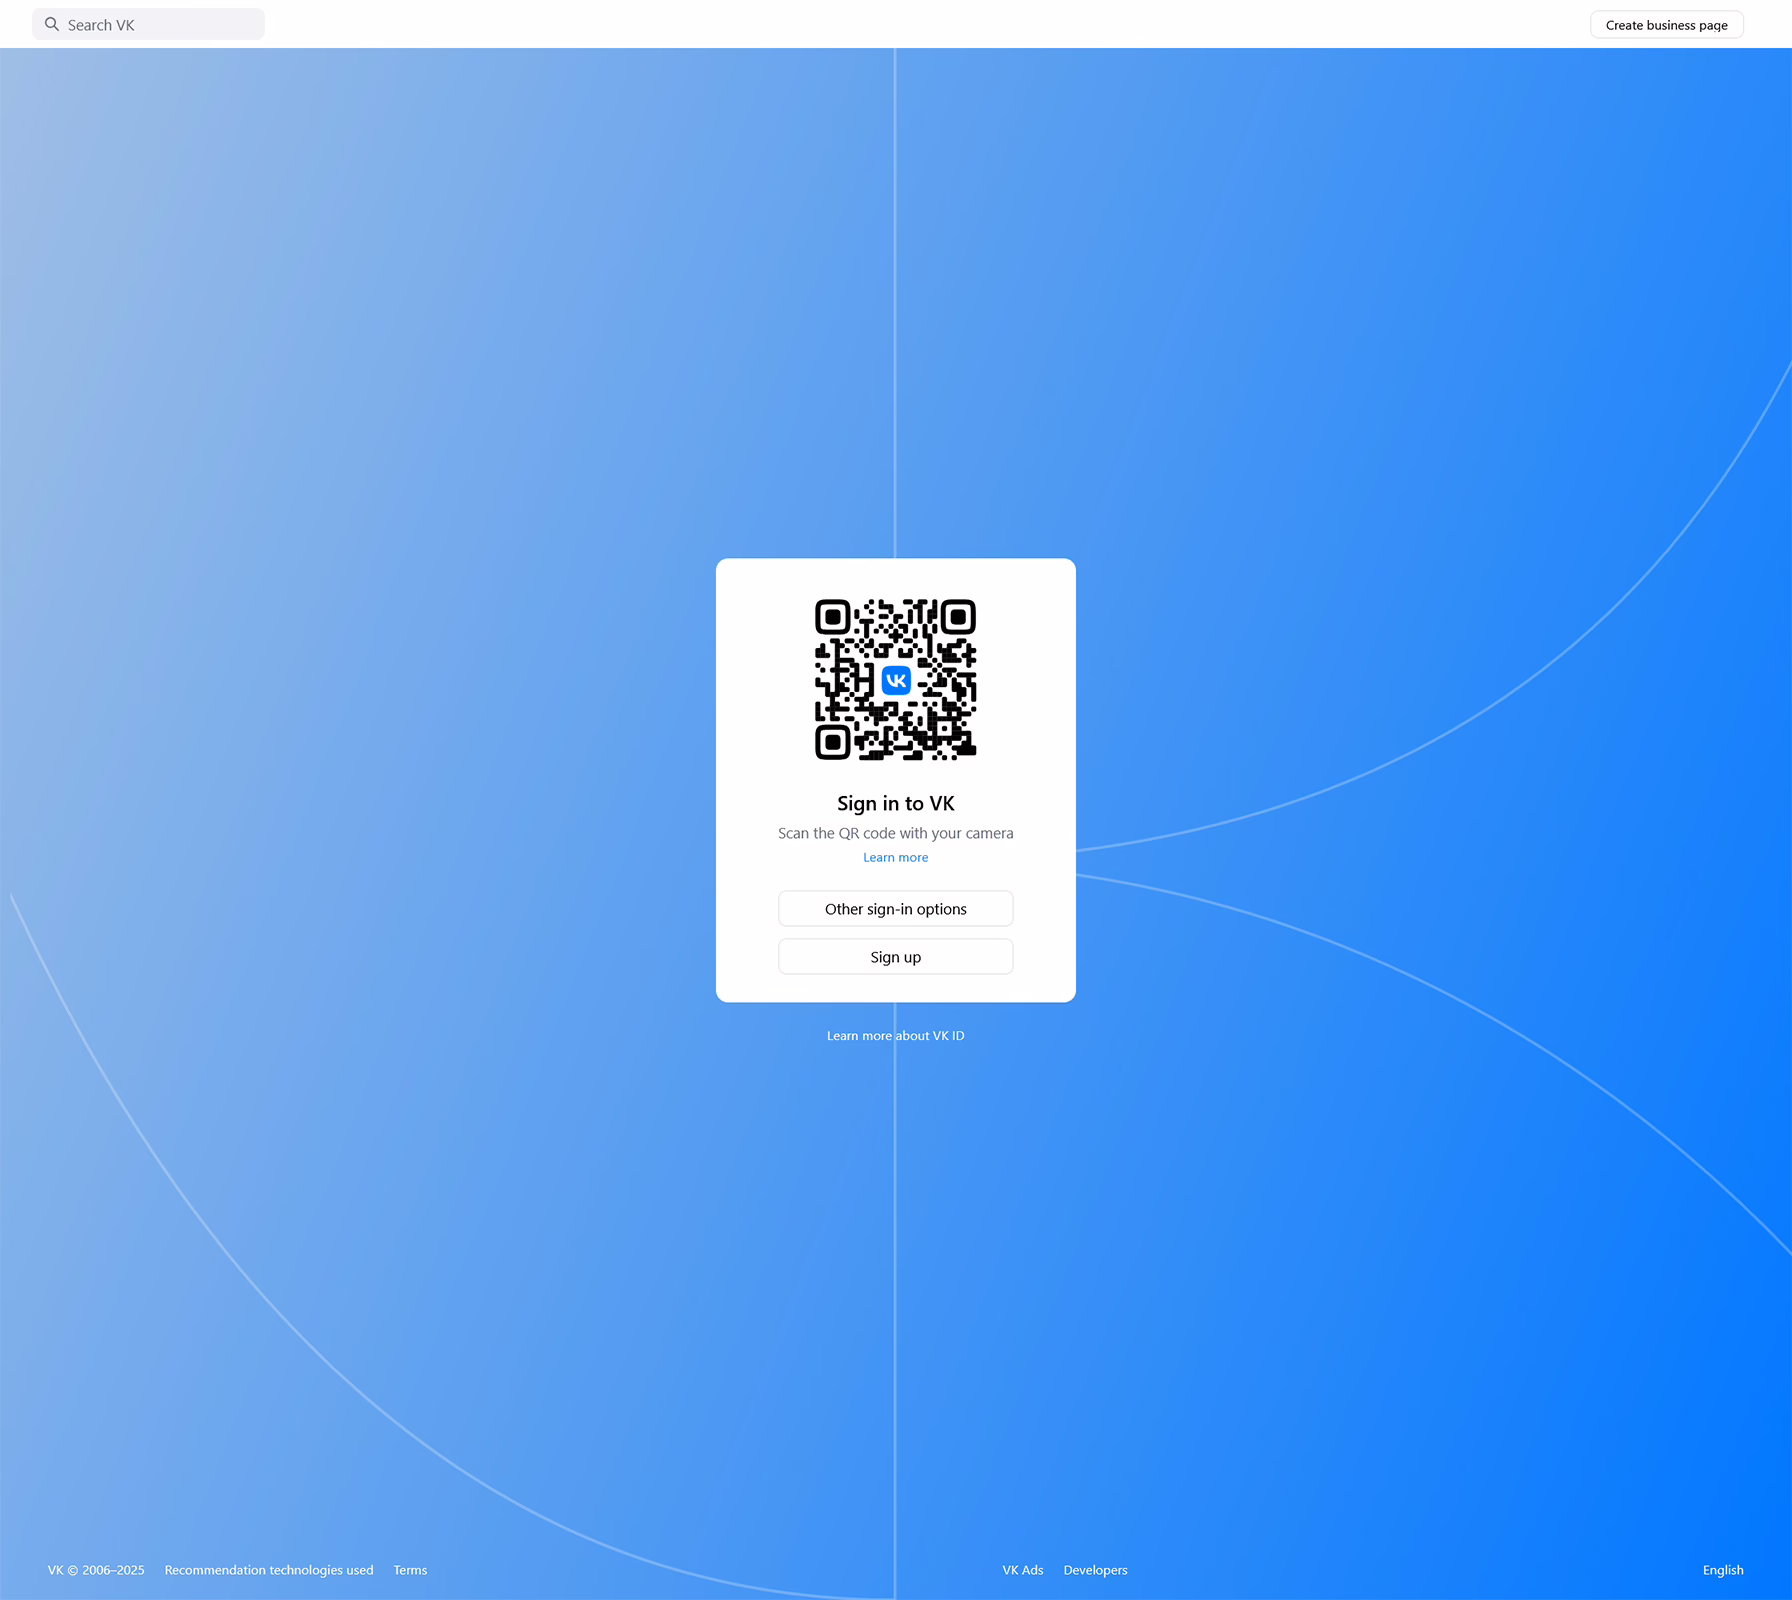This screenshot has height=1600, width=1792.
Task: Click the Sign up button
Action: (895, 956)
